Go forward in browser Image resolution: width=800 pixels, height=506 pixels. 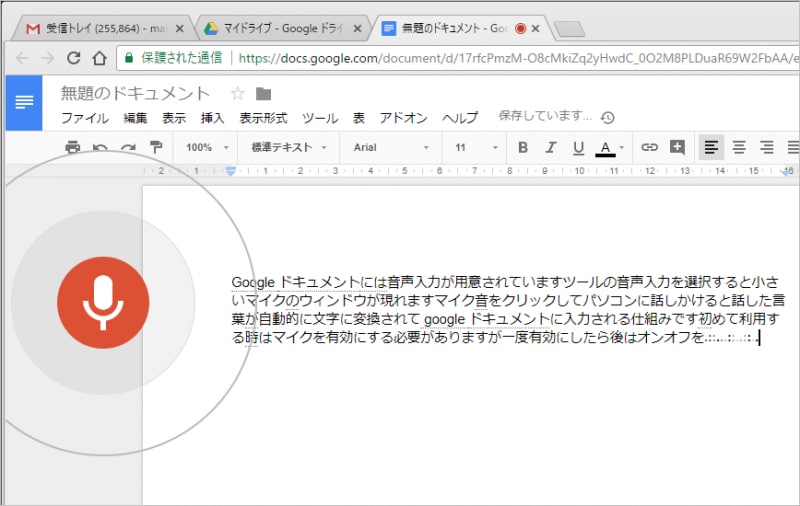(47, 58)
